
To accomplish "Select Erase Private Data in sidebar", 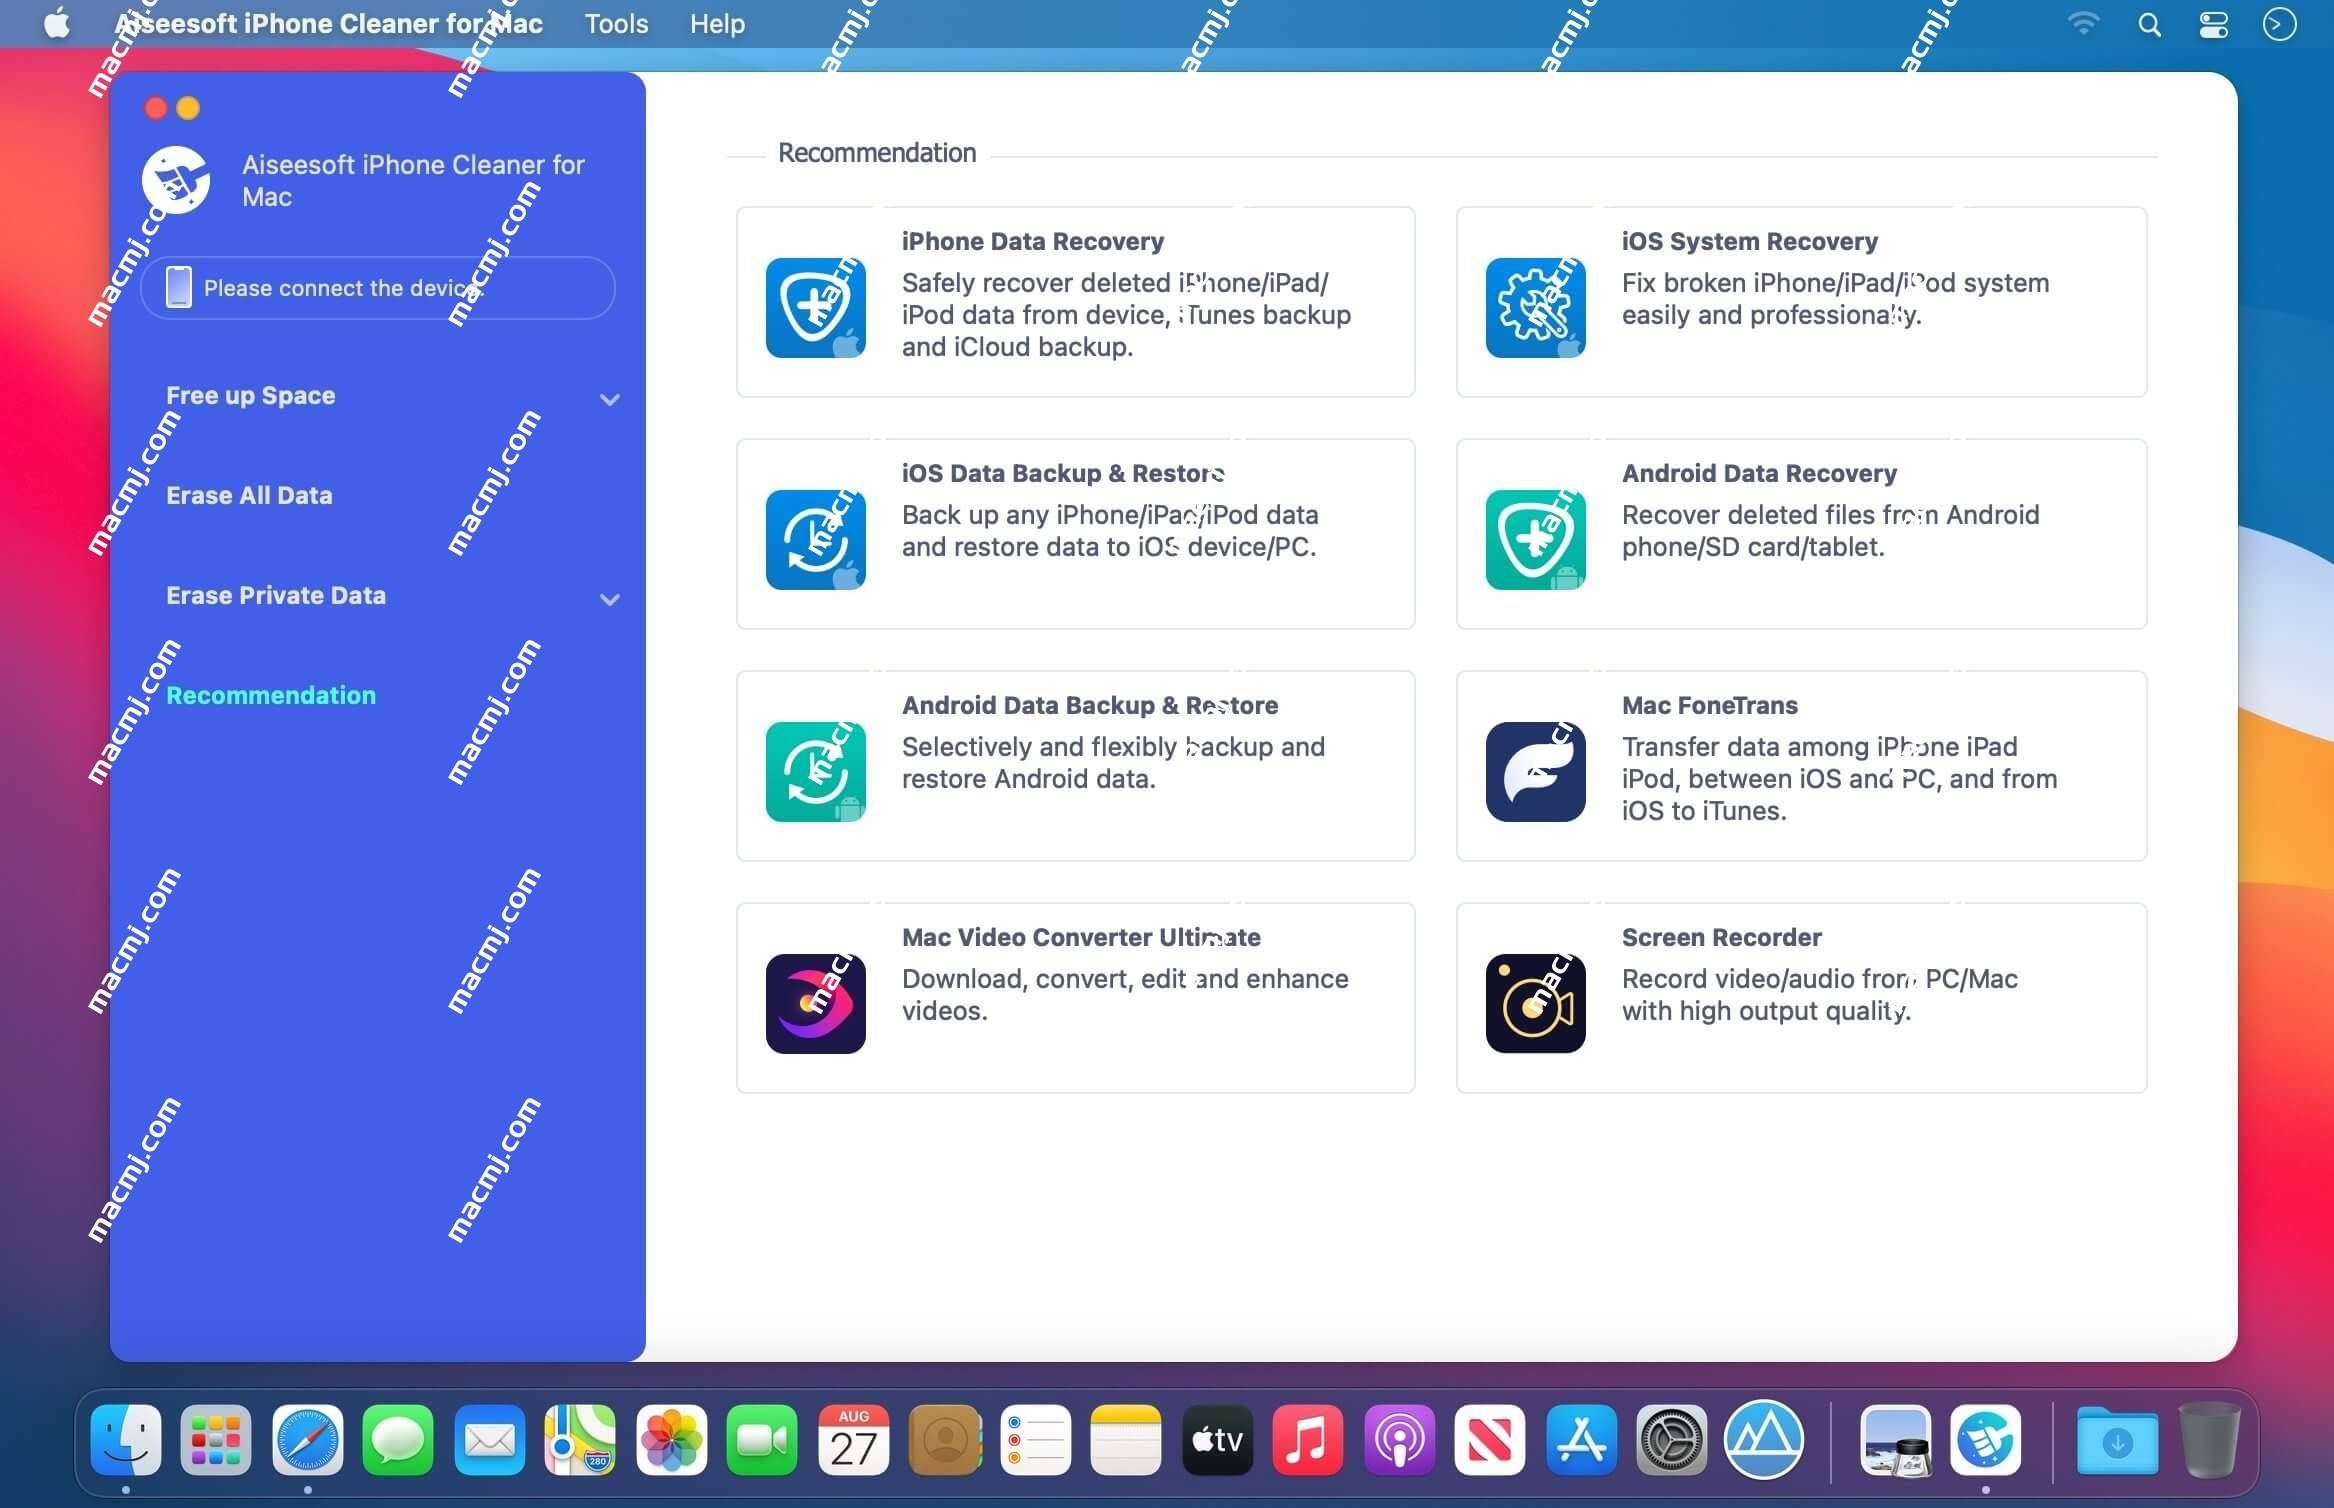I will 276,595.
